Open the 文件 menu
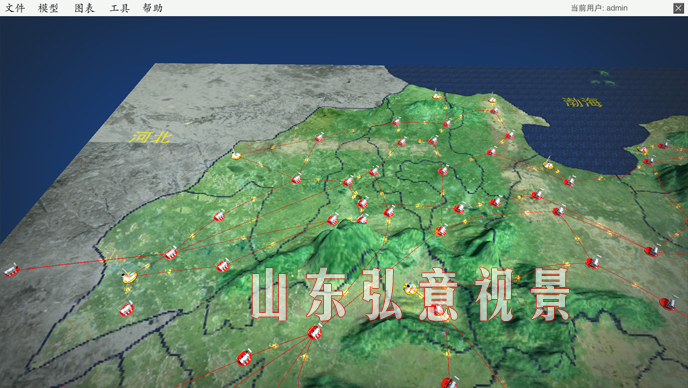The height and width of the screenshot is (388, 688). click(15, 8)
